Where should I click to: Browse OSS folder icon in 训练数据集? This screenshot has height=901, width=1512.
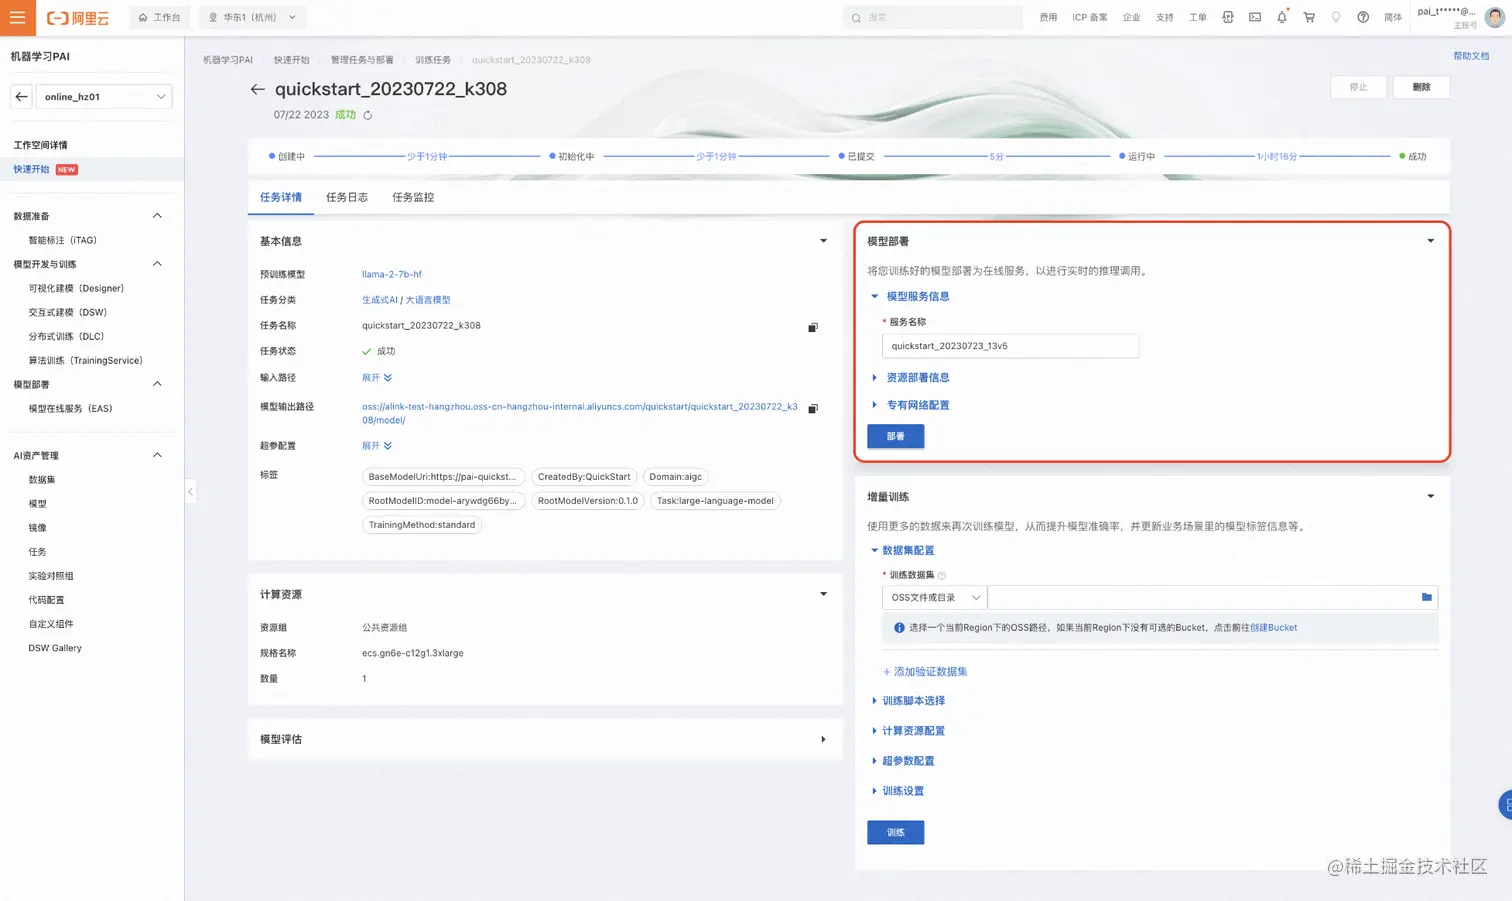[1427, 597]
